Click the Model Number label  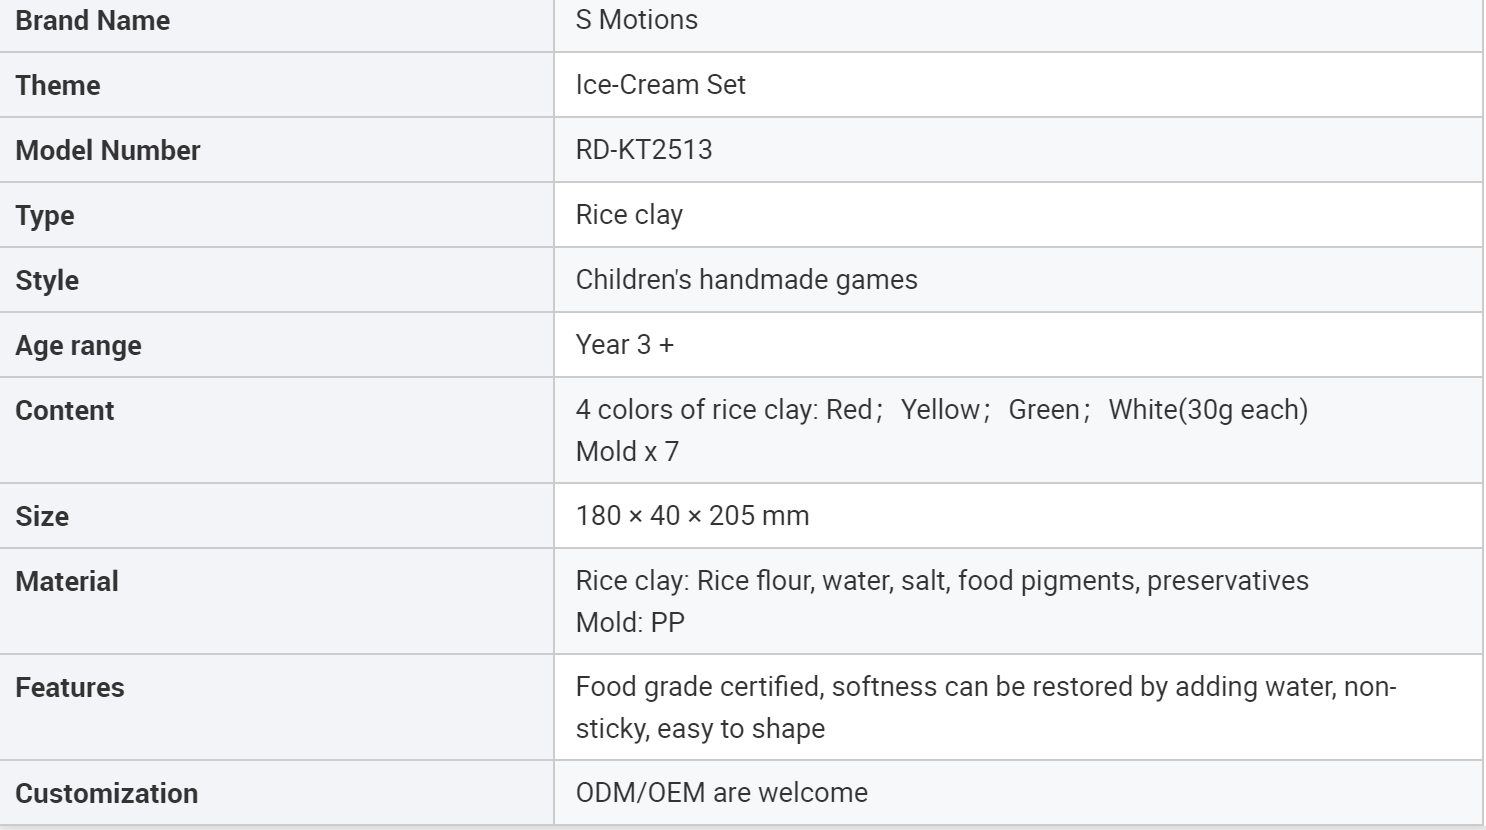coord(108,150)
